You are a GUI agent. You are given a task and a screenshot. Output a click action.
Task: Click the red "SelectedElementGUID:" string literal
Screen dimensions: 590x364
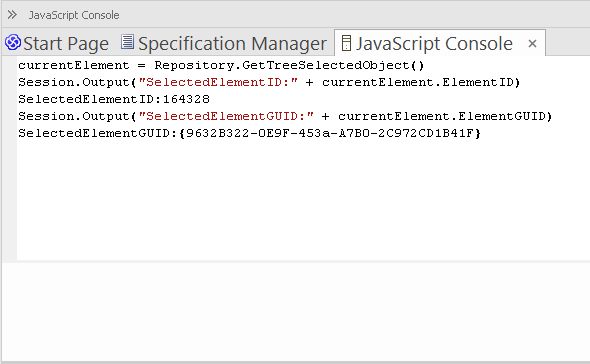coord(226,116)
